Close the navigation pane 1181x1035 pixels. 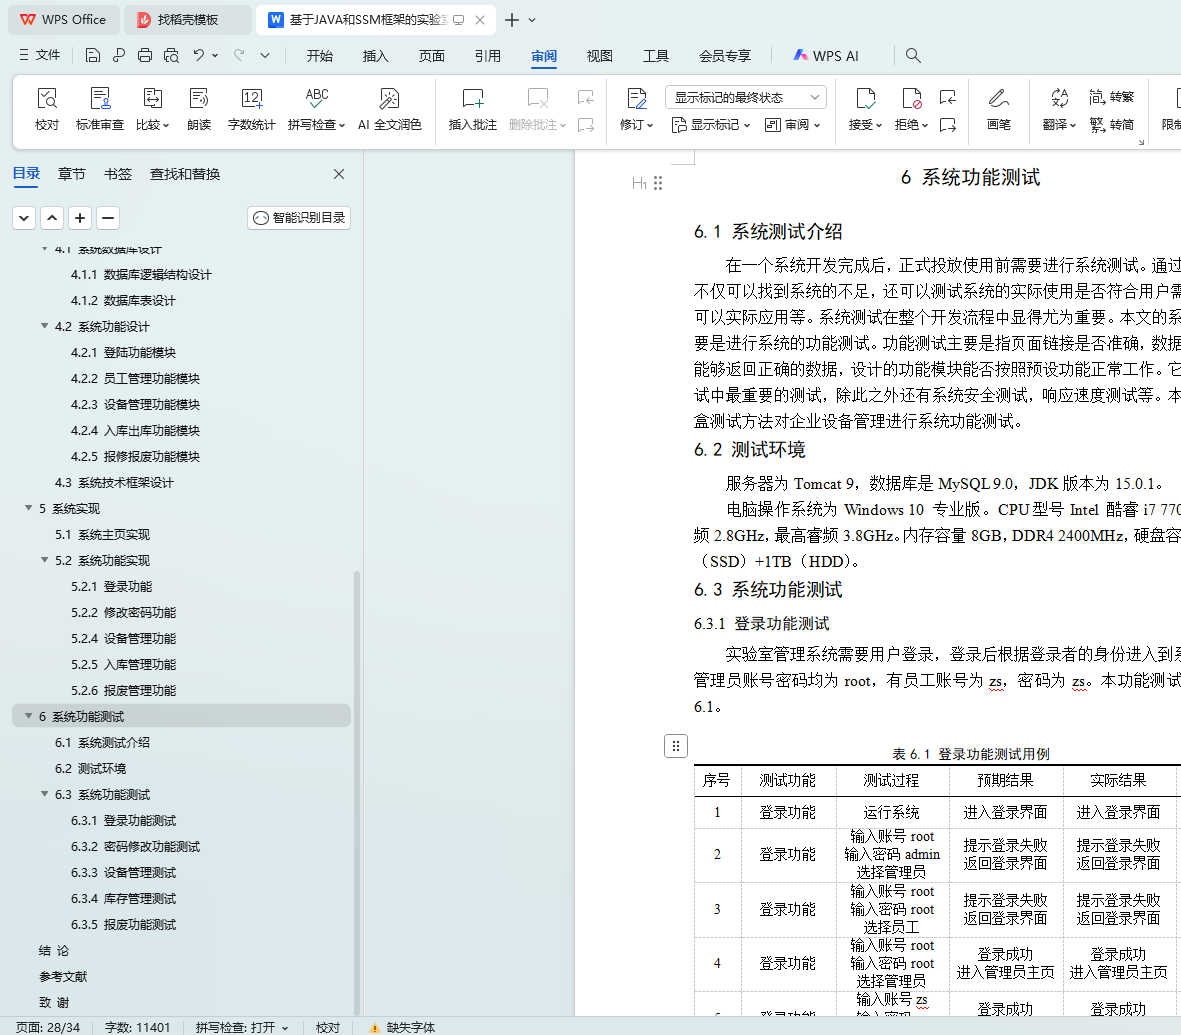[339, 174]
